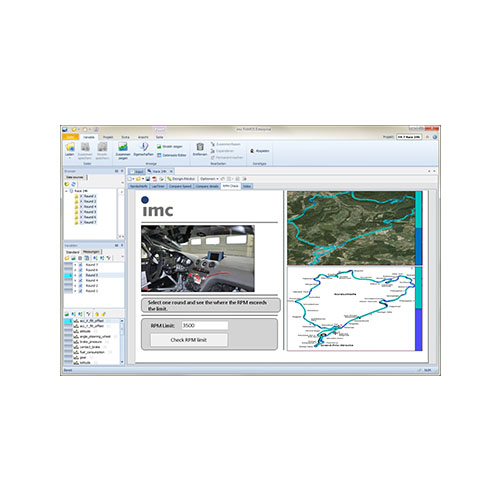The image size is (500, 500).
Task: Select the Messungen tab in Variables panel
Action: tap(91, 252)
